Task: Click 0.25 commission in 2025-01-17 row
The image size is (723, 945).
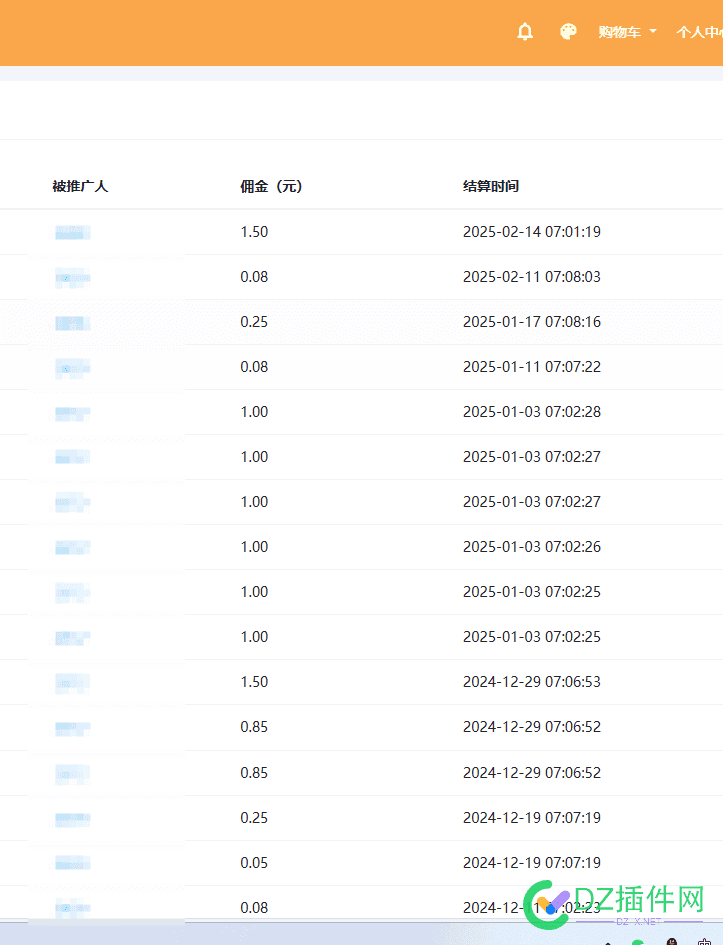Action: (254, 322)
